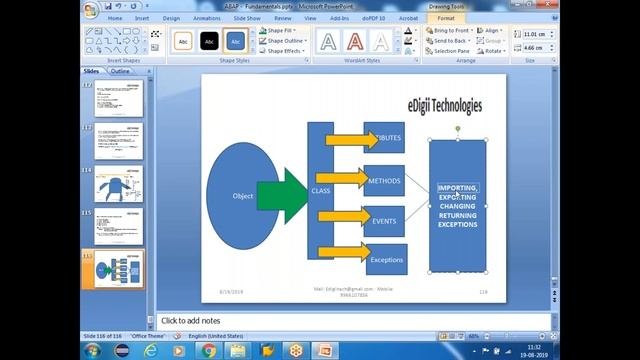Select the Isosceles Triangle shape
Image resolution: width=640 pixels, height=360 pixels.
coord(98,41)
